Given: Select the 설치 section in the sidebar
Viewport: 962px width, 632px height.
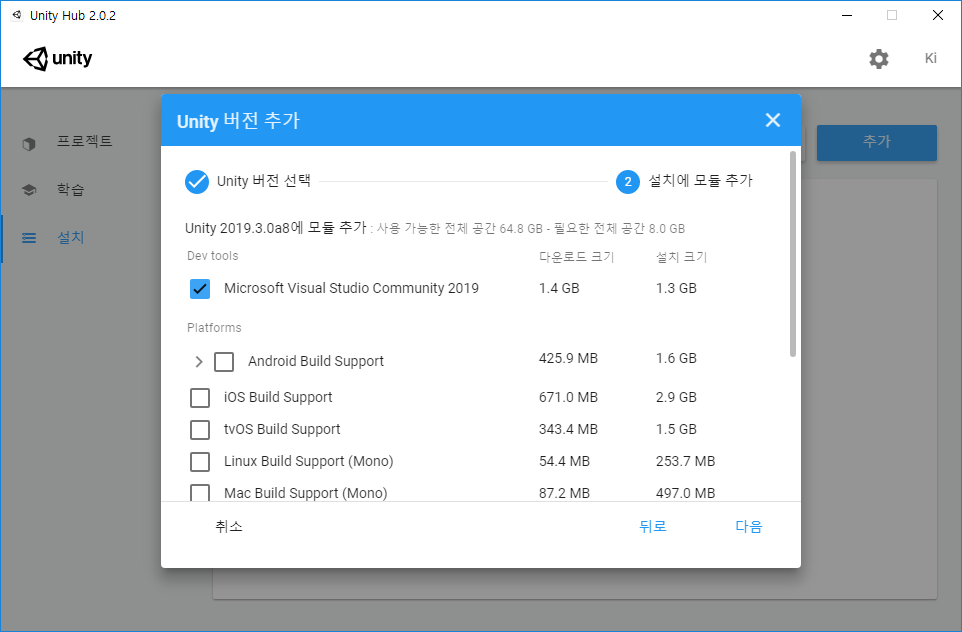Looking at the screenshot, I should click(71, 237).
